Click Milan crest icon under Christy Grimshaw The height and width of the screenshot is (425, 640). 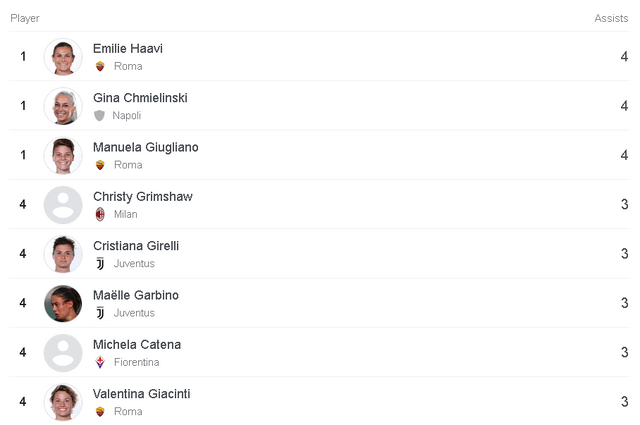tap(99, 214)
